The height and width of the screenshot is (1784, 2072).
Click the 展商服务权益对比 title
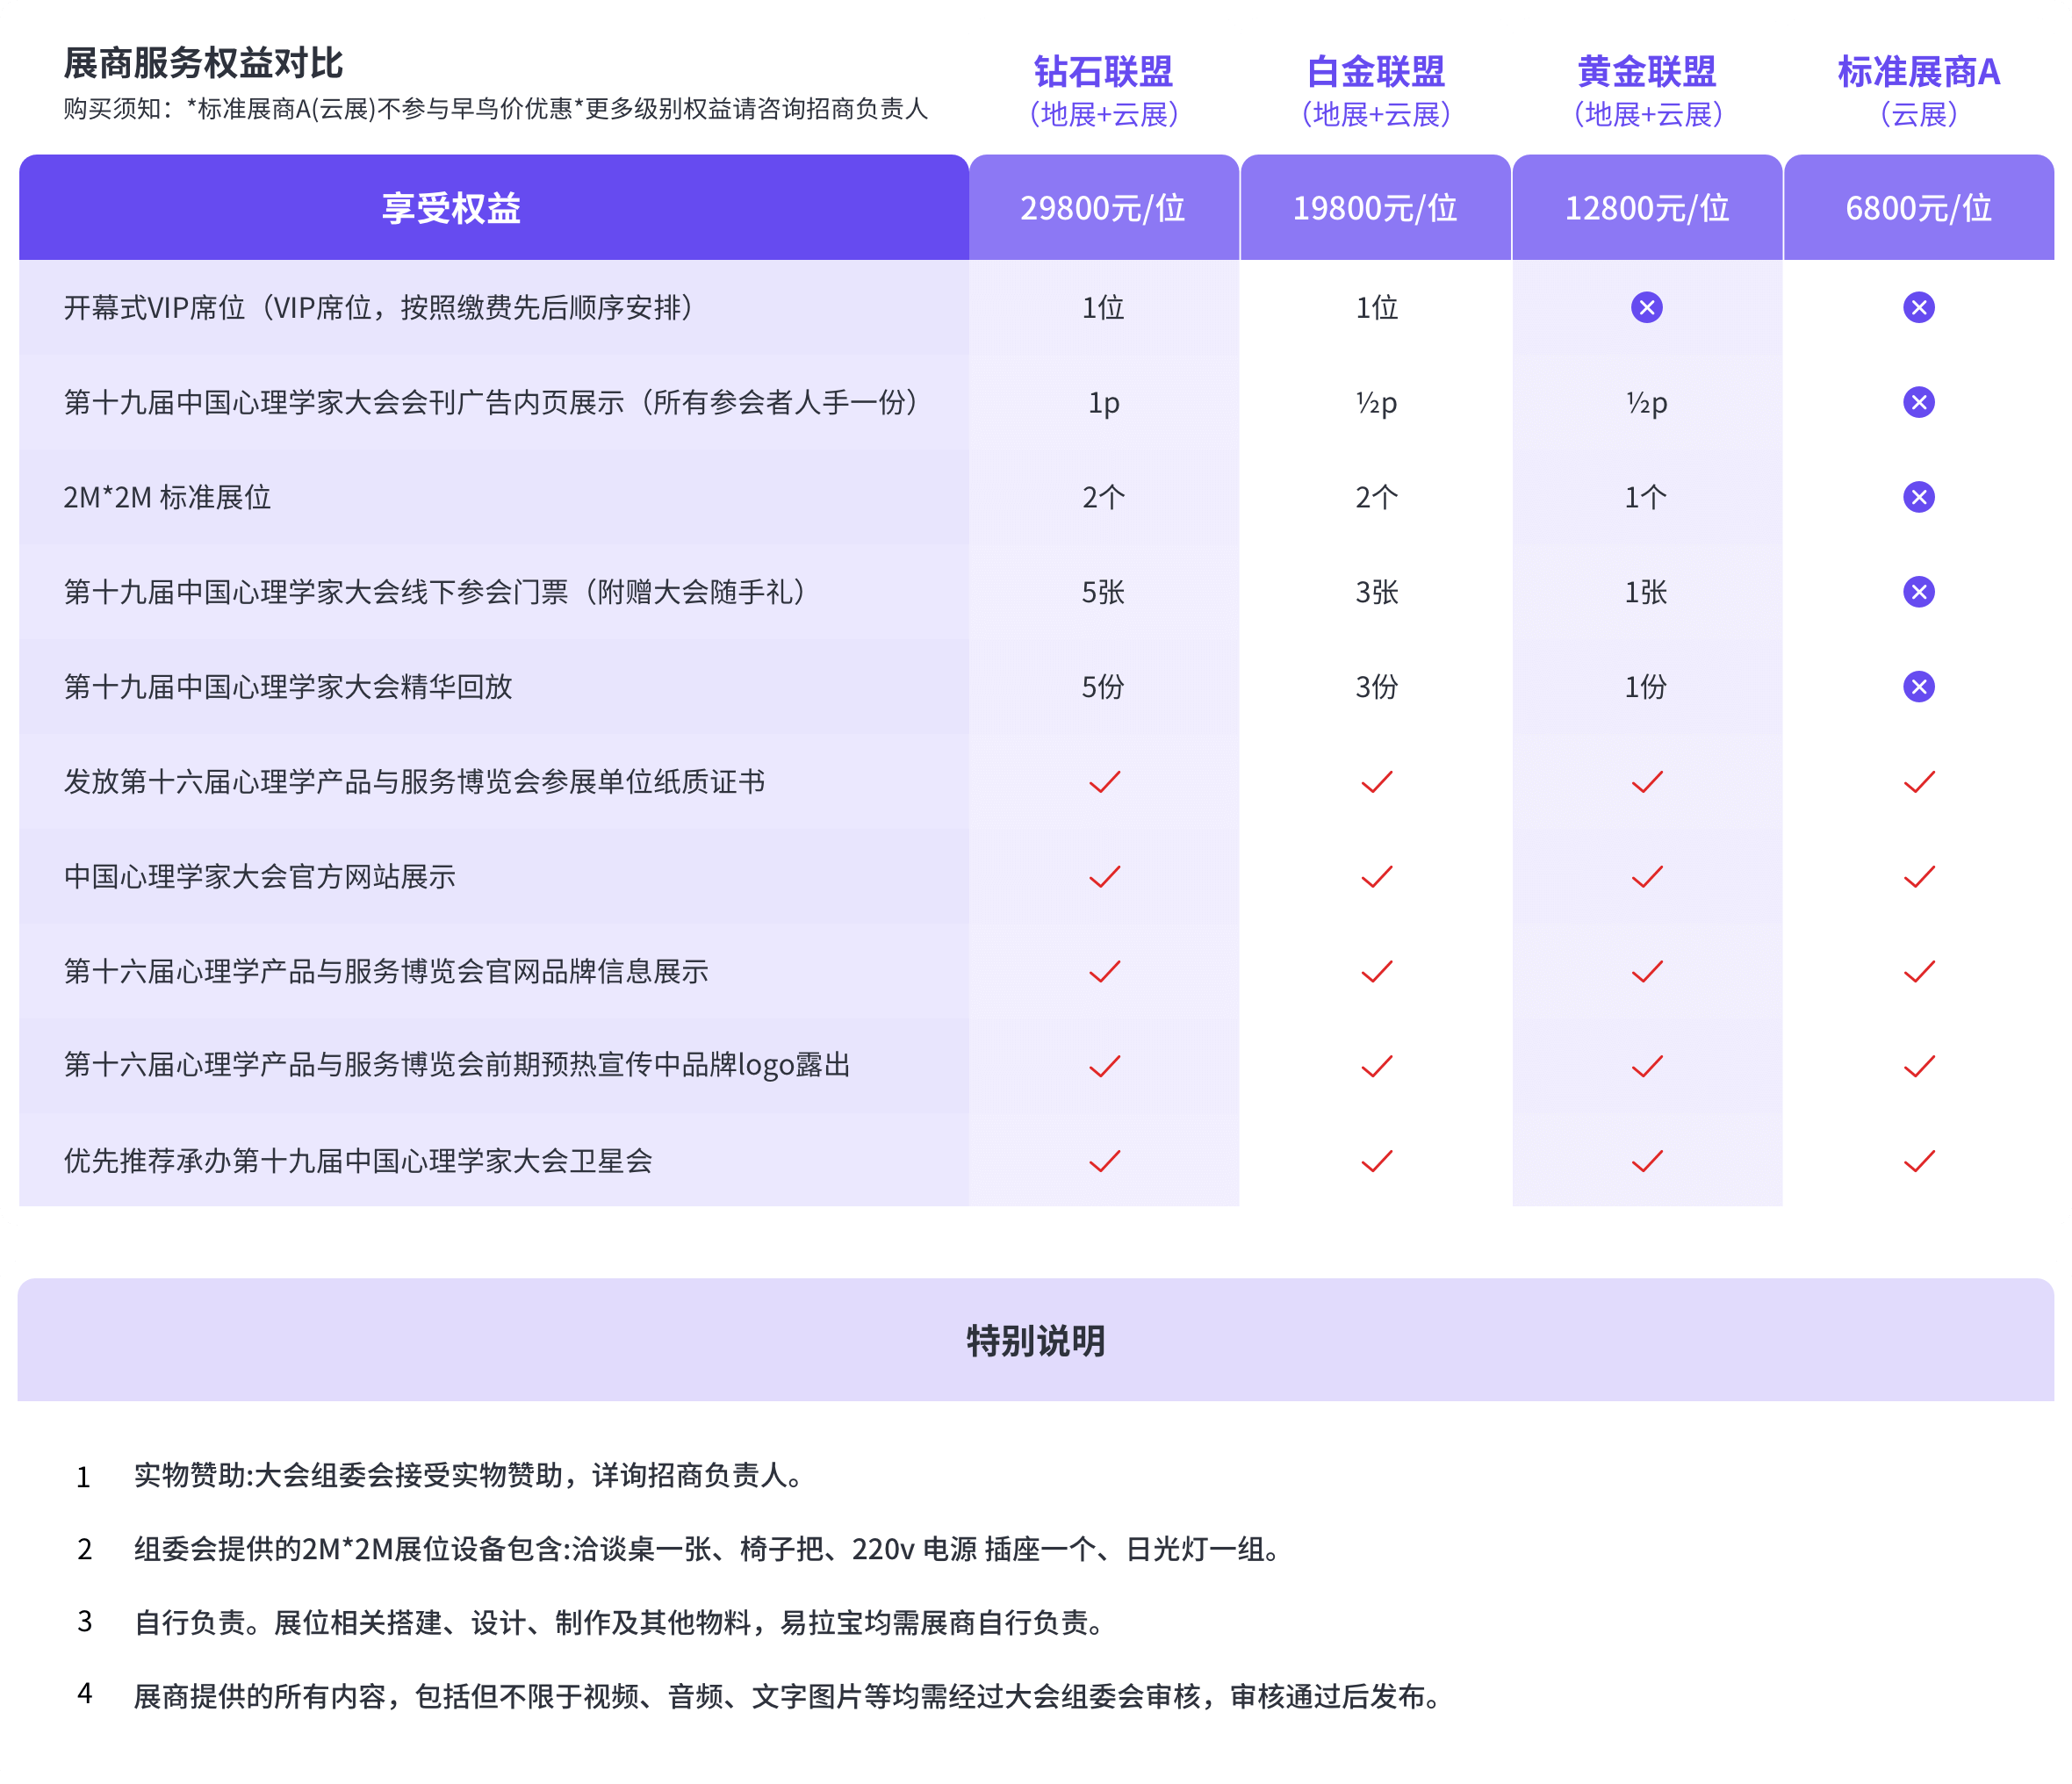pyautogui.click(x=203, y=63)
